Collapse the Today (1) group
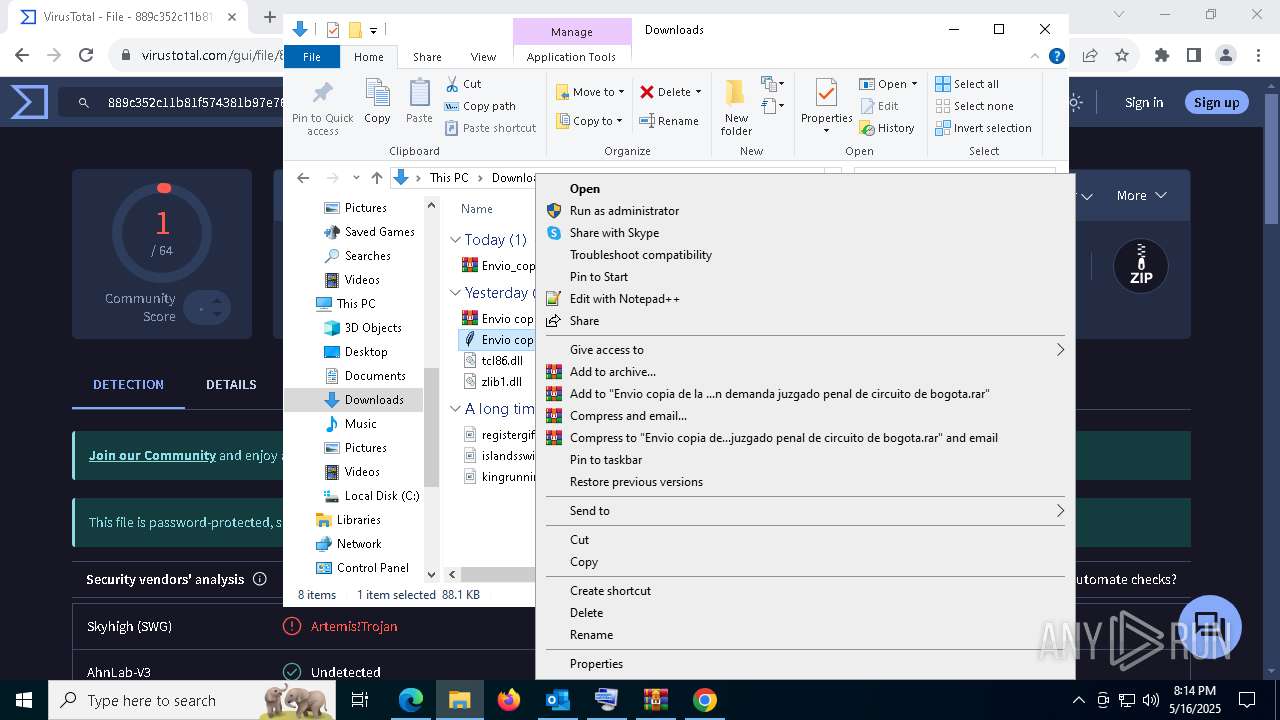The image size is (1280, 720). pos(455,240)
